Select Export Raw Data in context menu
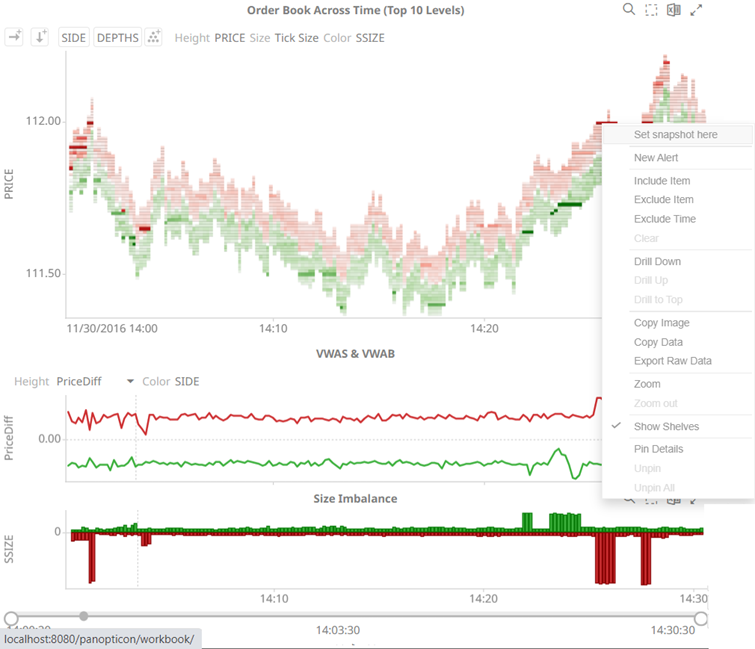Image resolution: width=755 pixels, height=649 pixels. click(x=672, y=361)
